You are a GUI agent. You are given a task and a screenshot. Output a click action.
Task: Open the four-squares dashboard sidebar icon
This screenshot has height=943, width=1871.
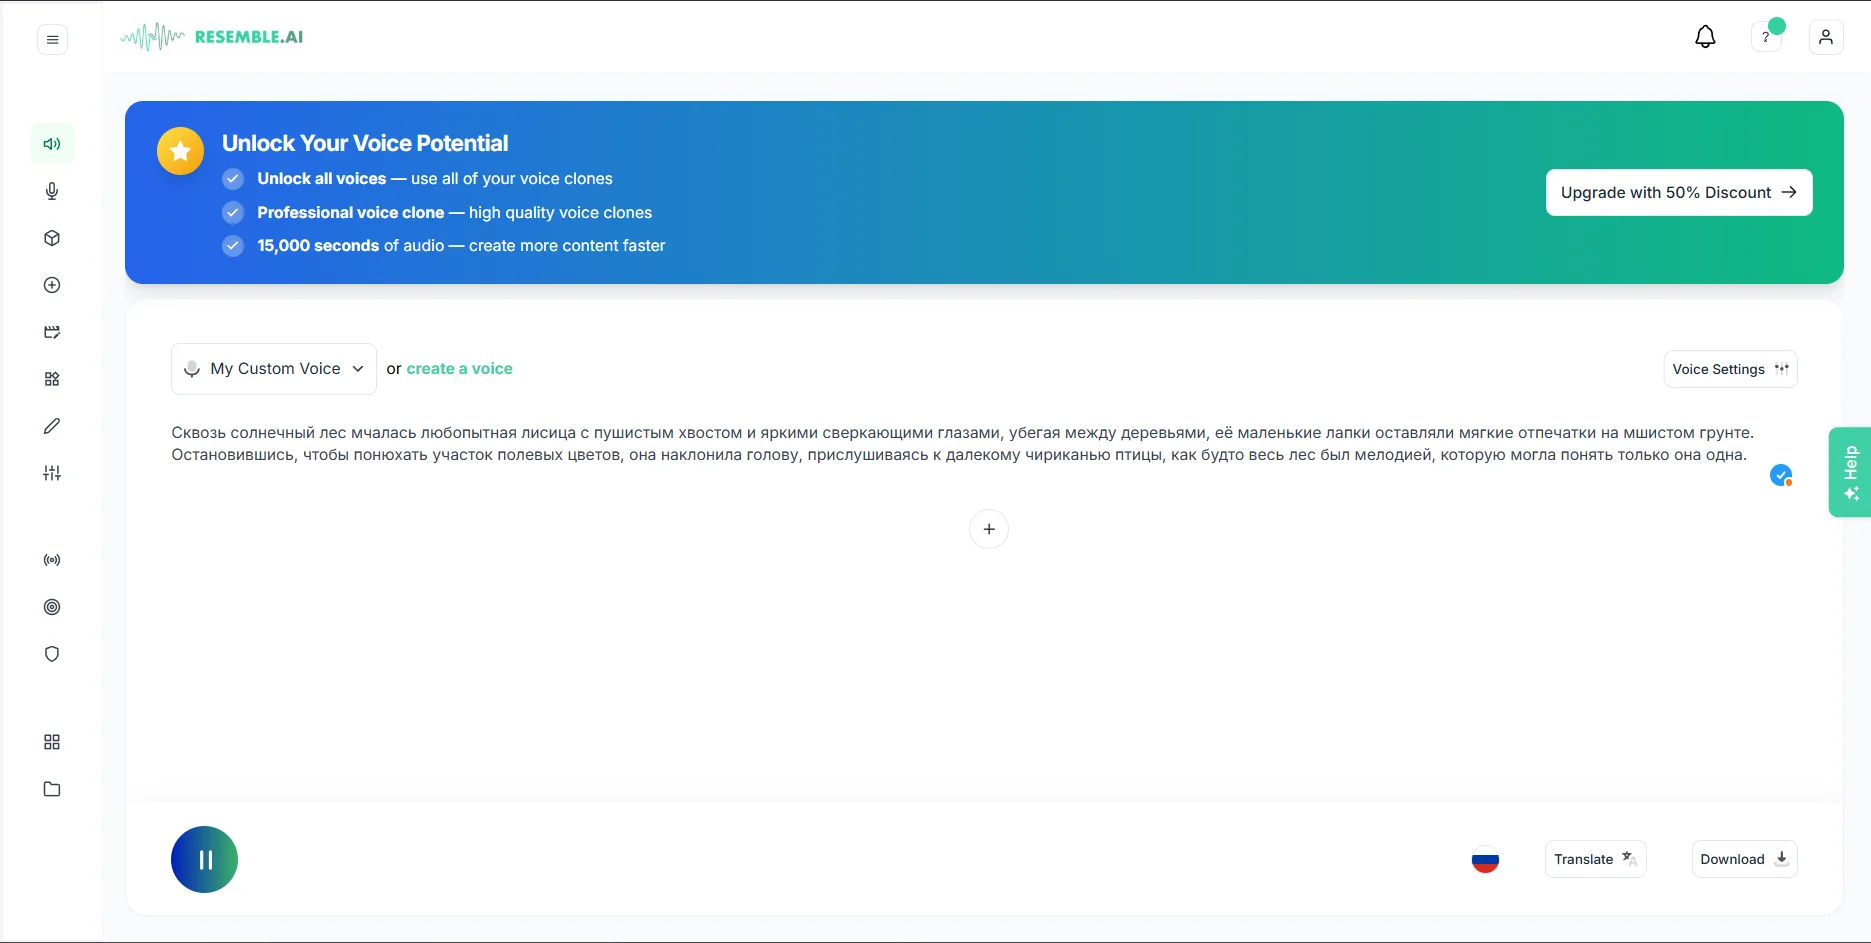(x=52, y=742)
